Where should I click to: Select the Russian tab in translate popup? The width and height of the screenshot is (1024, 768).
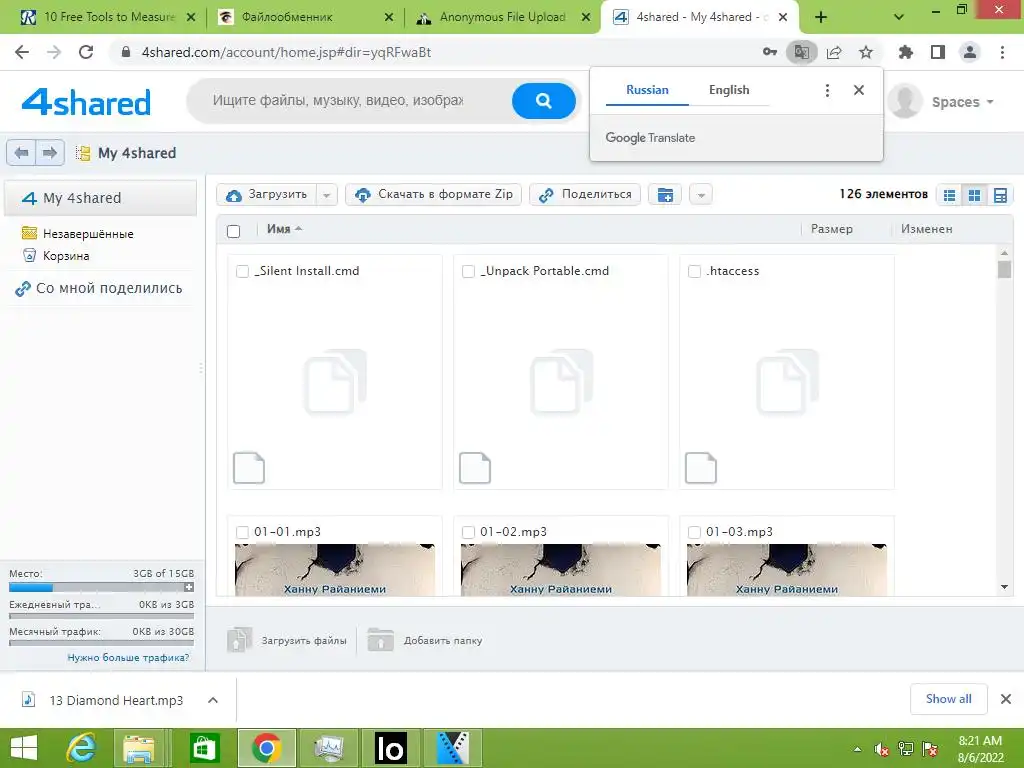(x=647, y=90)
